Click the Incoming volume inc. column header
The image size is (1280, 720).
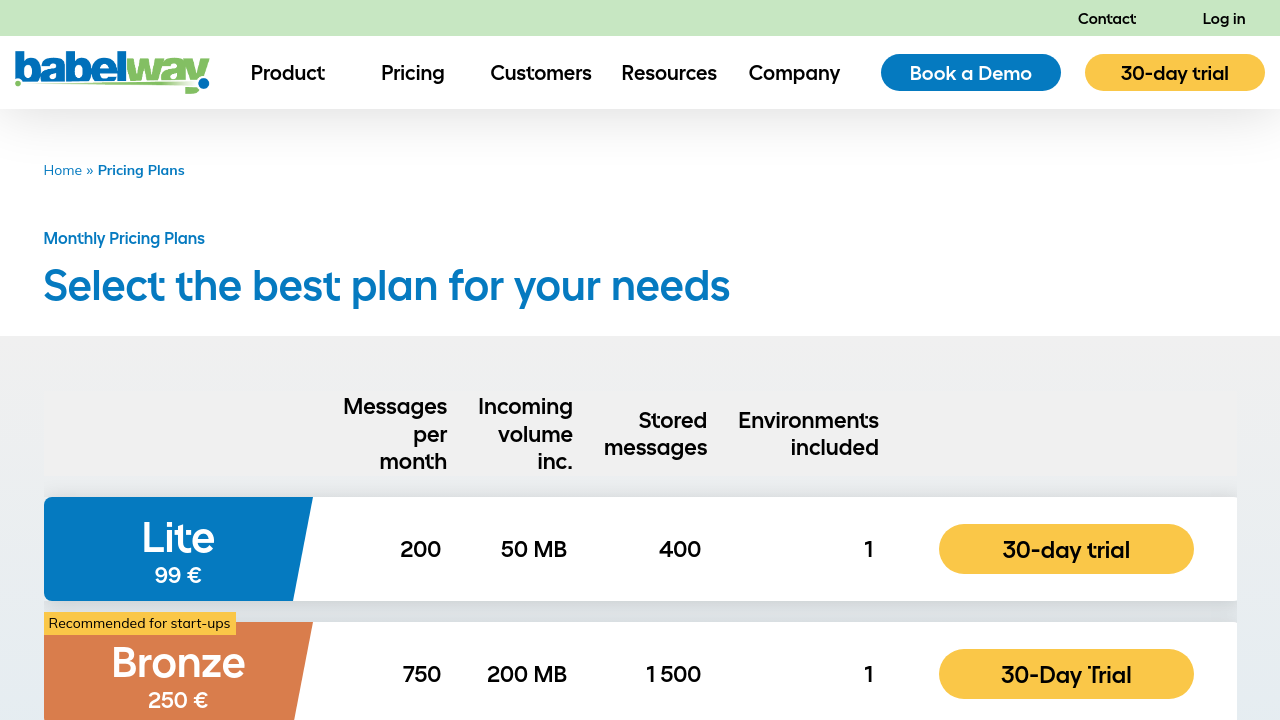point(525,434)
